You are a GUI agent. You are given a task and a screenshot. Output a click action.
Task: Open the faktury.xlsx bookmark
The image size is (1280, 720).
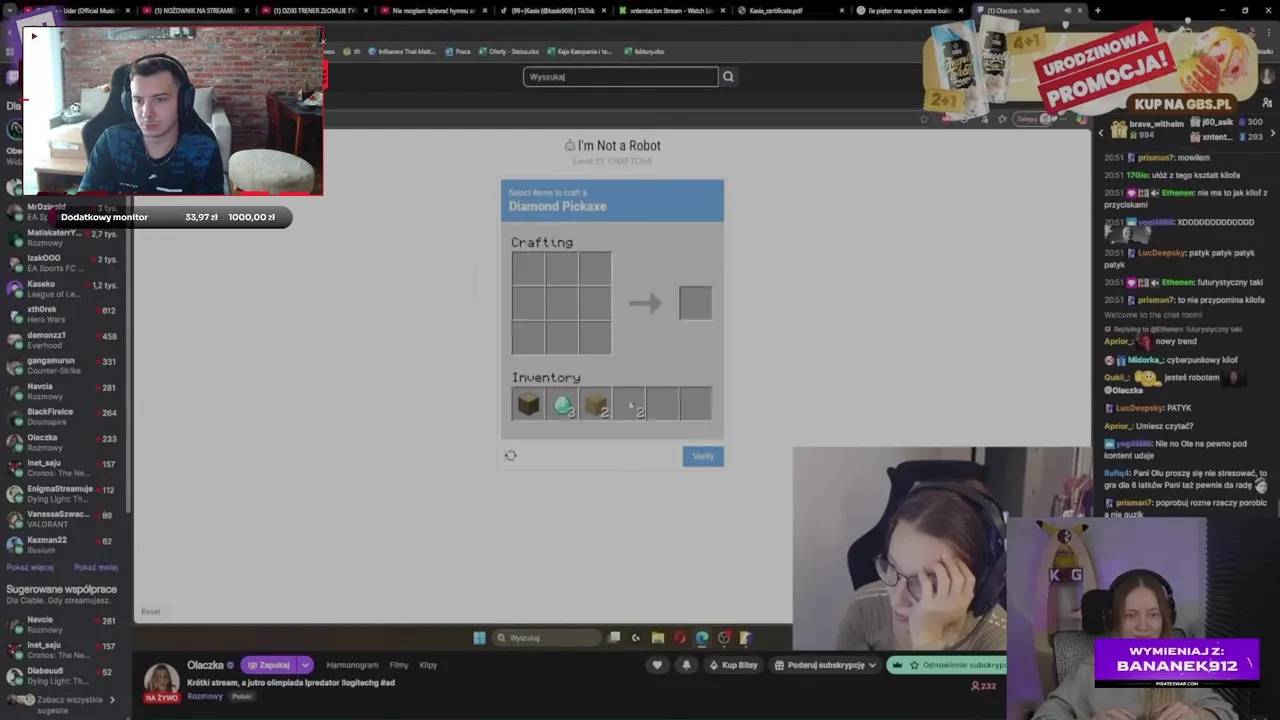click(643, 51)
